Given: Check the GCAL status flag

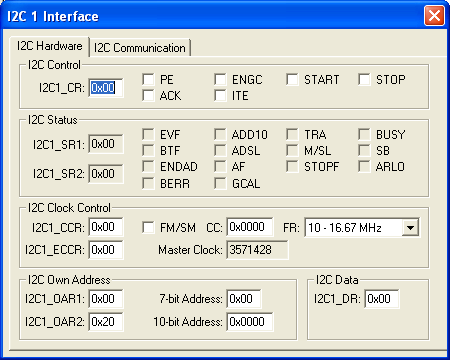Looking at the screenshot, I should click(220, 183).
